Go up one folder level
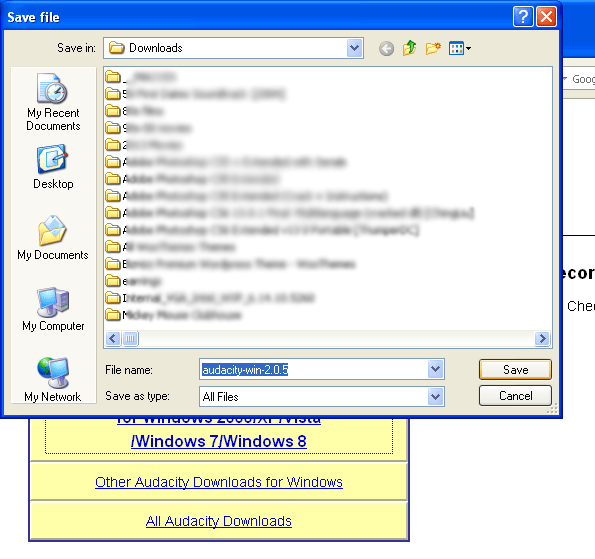 (x=409, y=48)
